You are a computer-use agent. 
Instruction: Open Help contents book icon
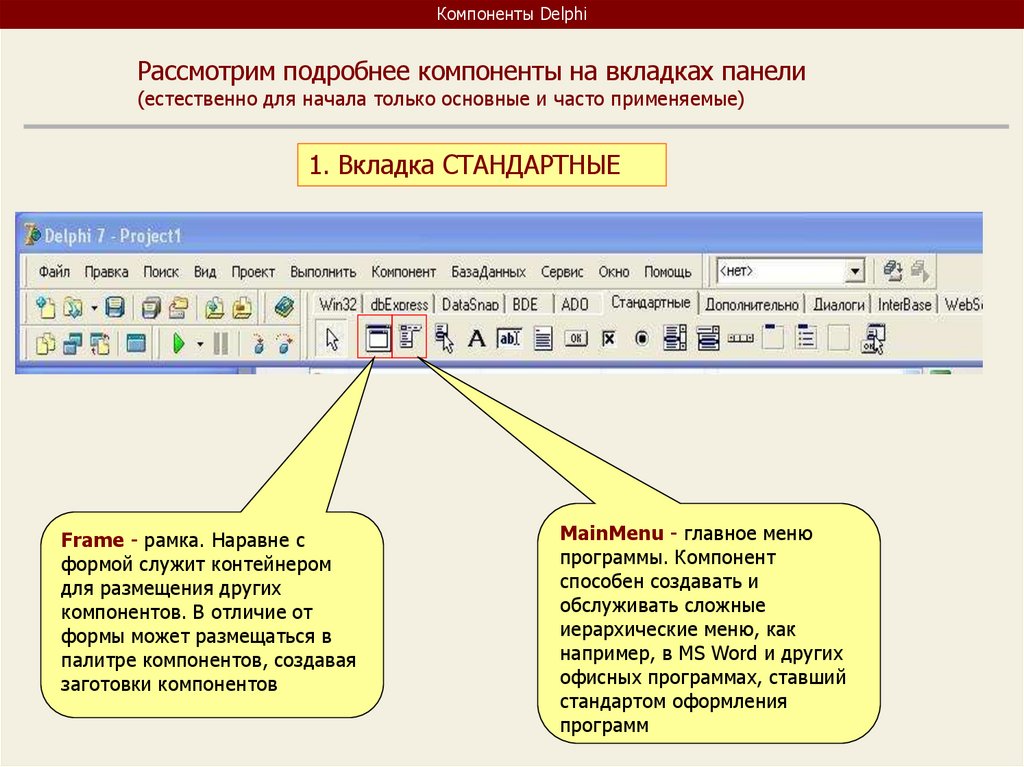pos(283,306)
